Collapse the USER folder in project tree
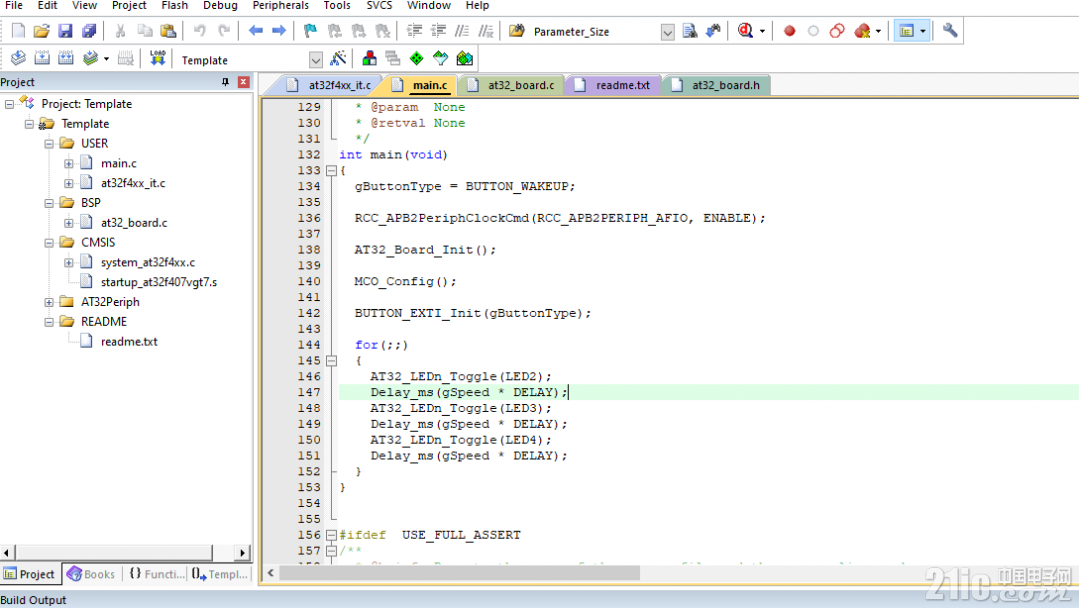The height and width of the screenshot is (610, 1079). click(x=49, y=144)
